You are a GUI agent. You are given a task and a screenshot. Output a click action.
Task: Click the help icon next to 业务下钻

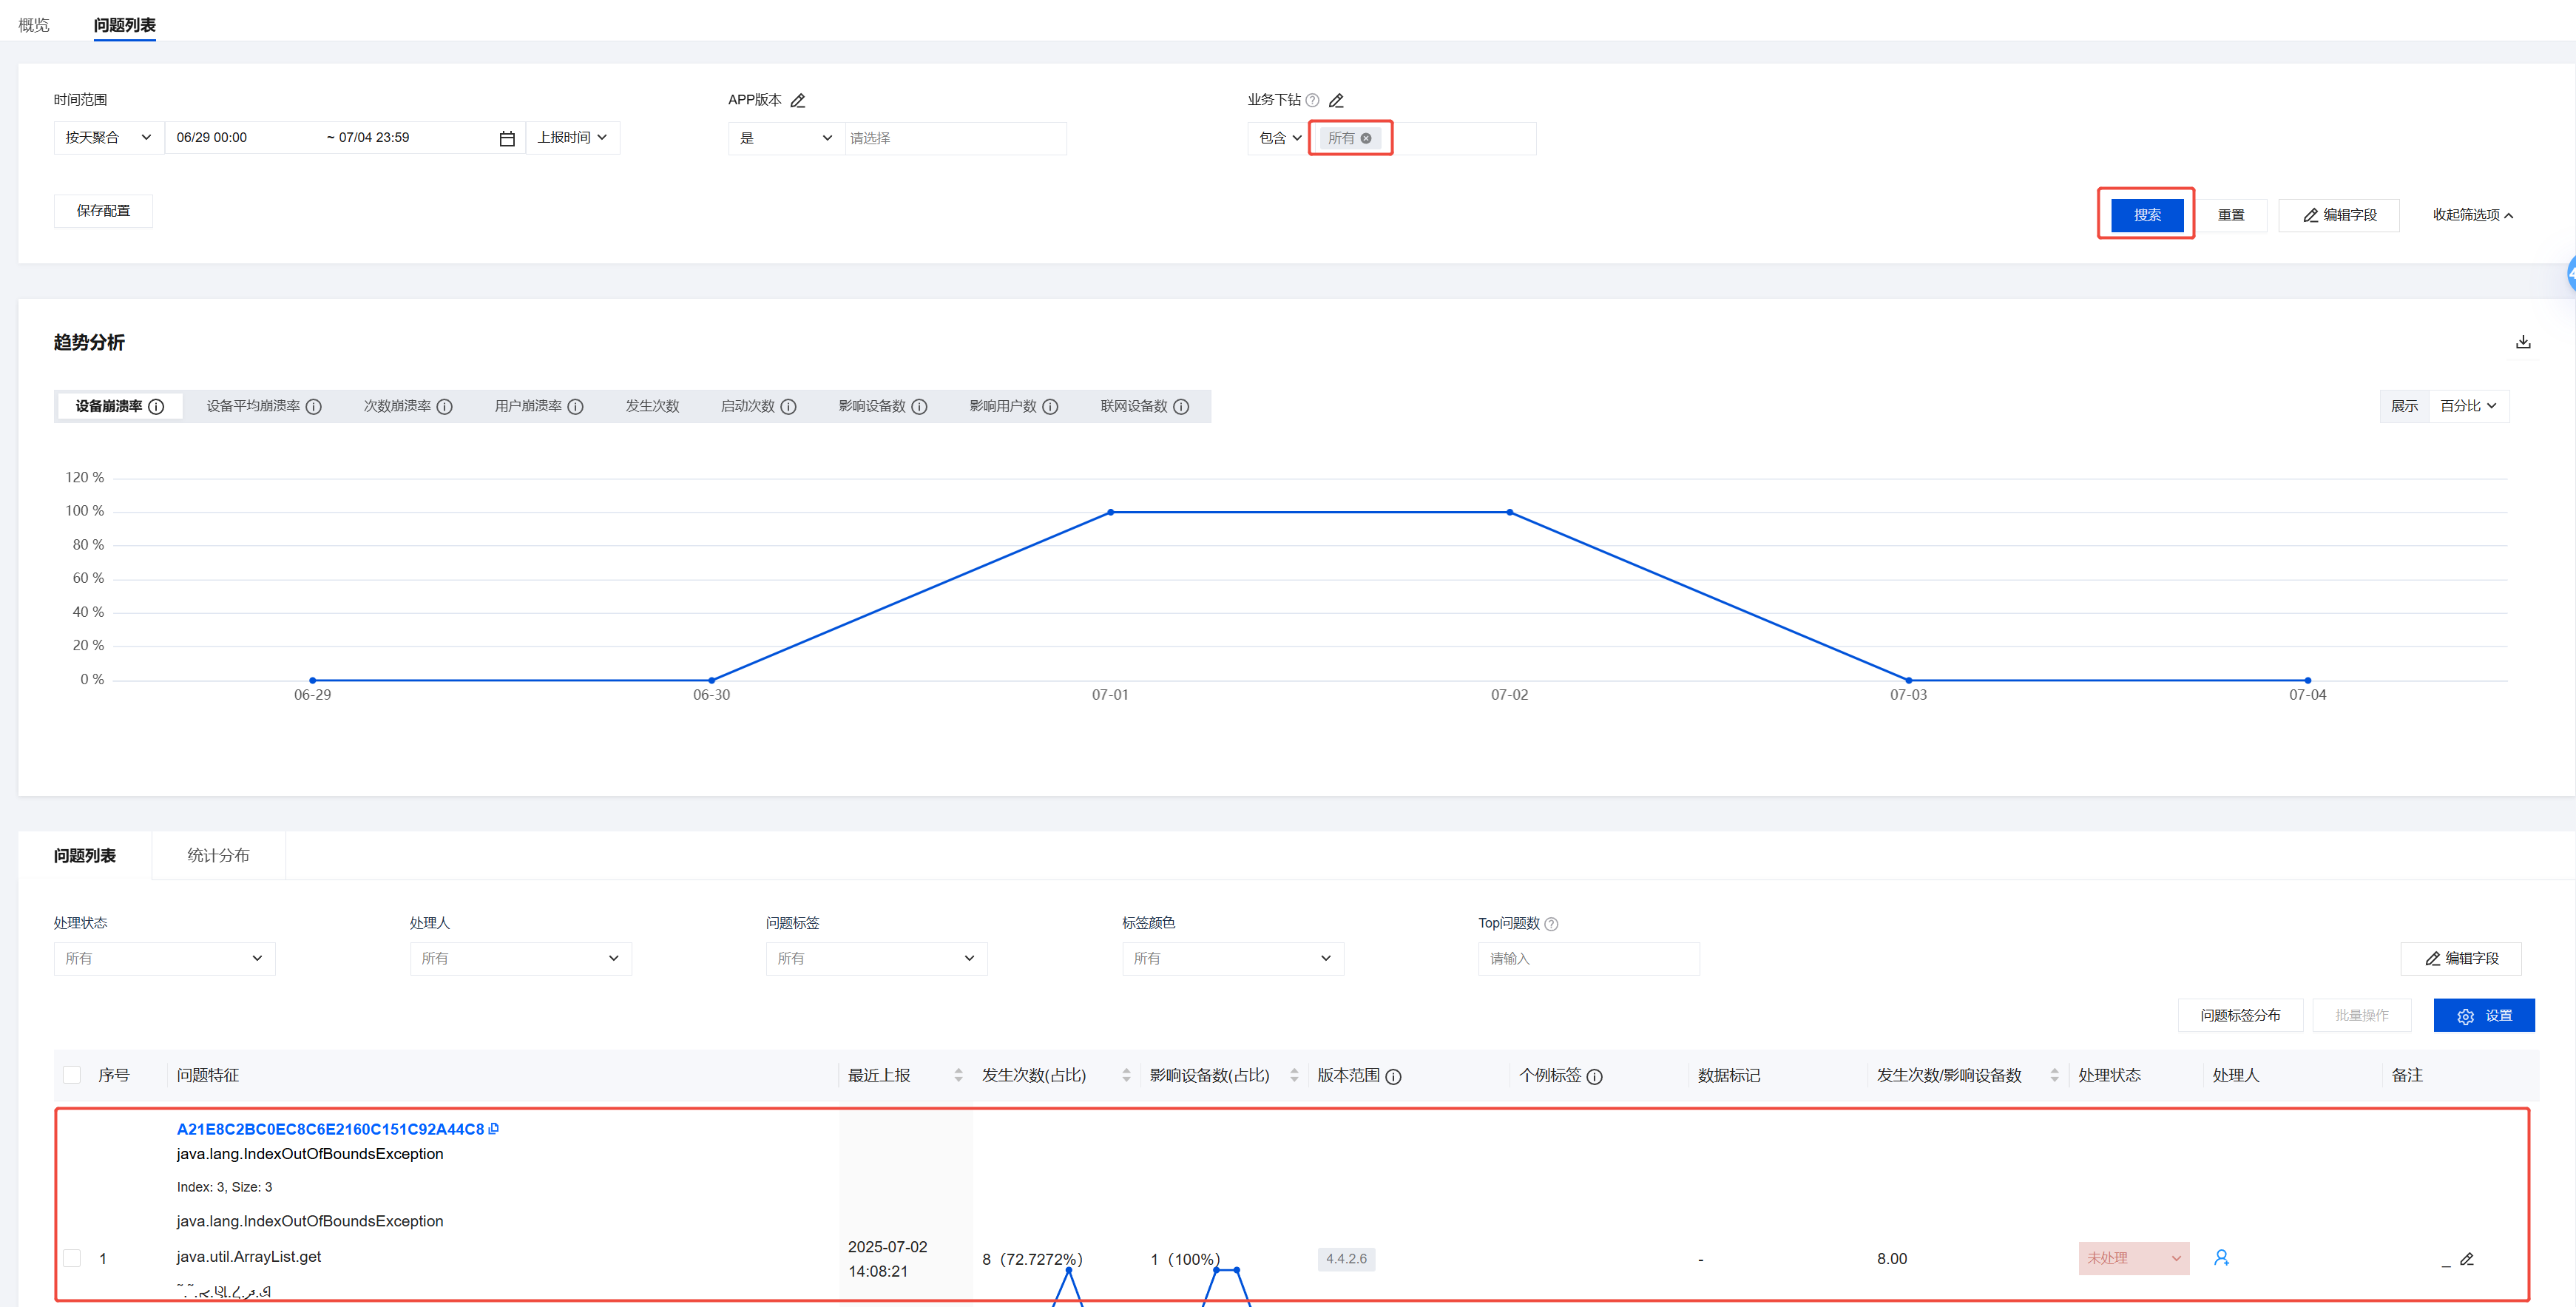point(1312,101)
